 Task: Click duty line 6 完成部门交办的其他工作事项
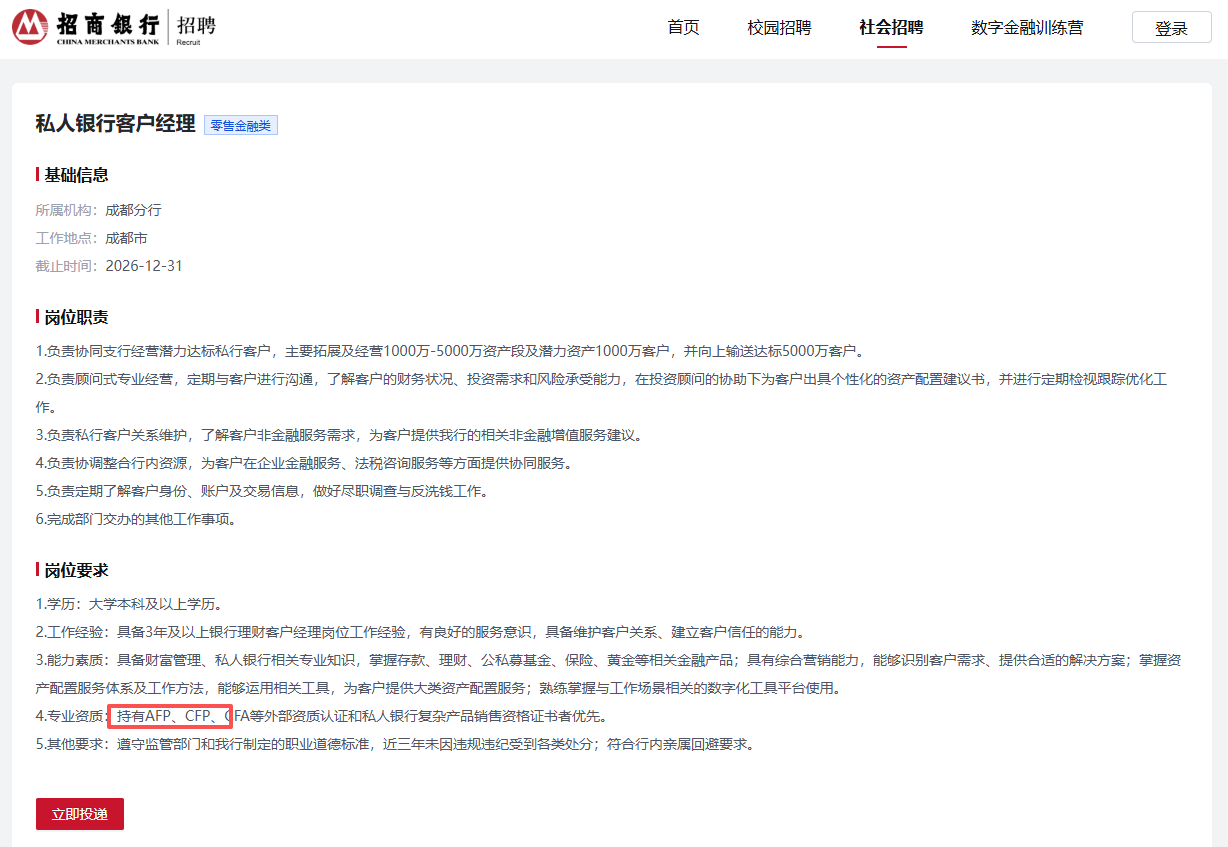coord(136,519)
